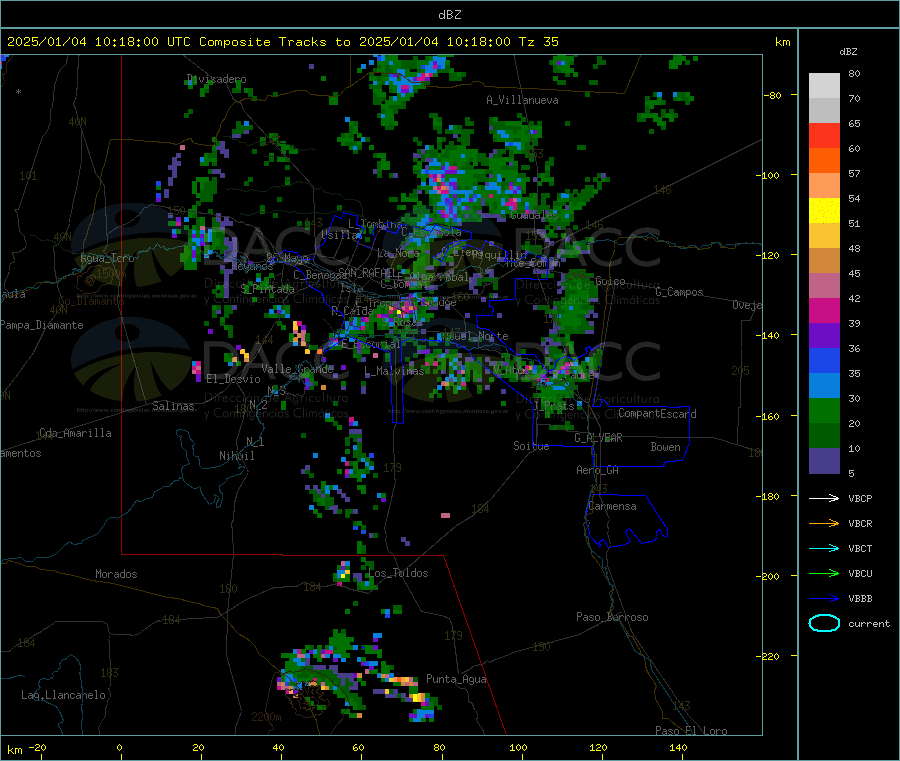
Task: Click the green VBCU arrow in the legend
Action: point(824,573)
